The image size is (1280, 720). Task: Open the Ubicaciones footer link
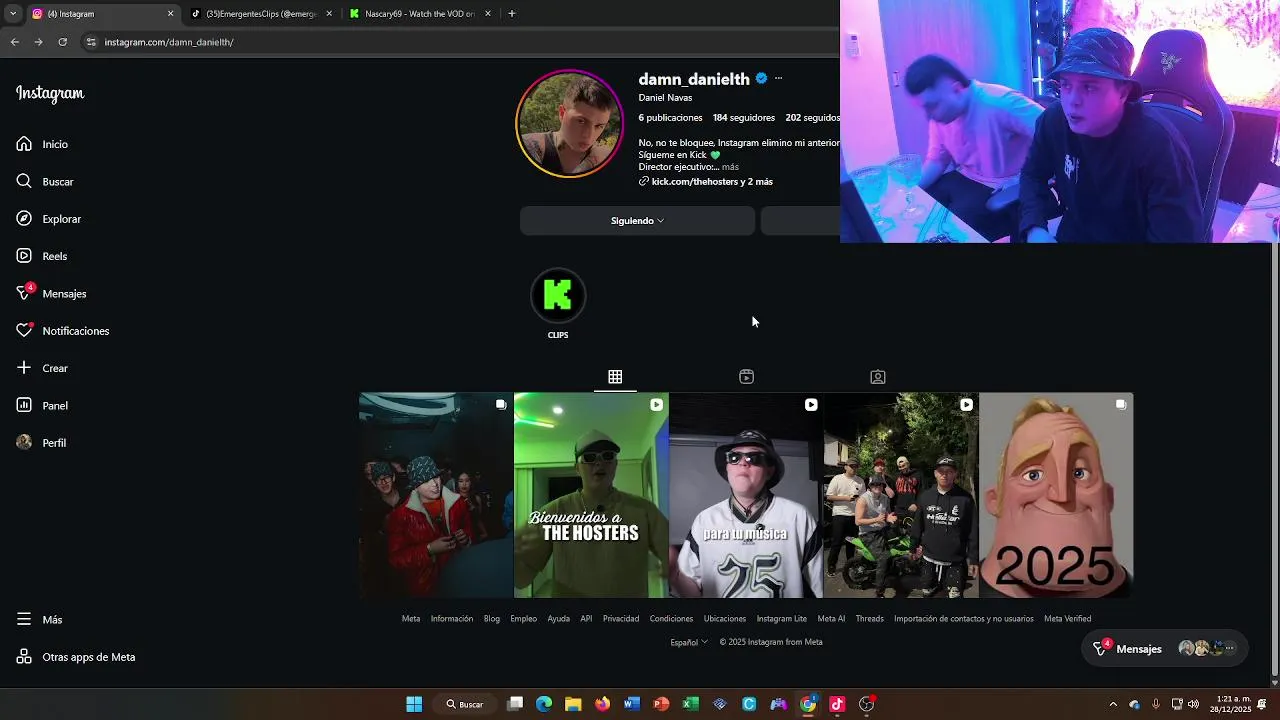click(725, 619)
